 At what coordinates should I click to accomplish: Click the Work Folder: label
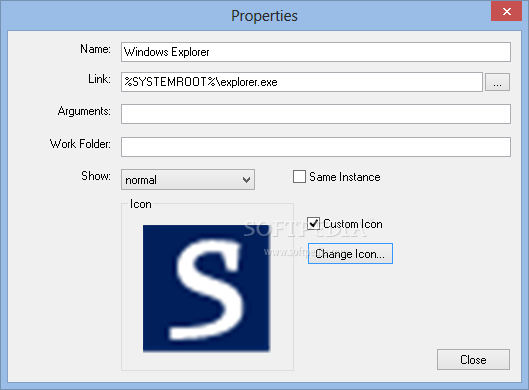[80, 144]
